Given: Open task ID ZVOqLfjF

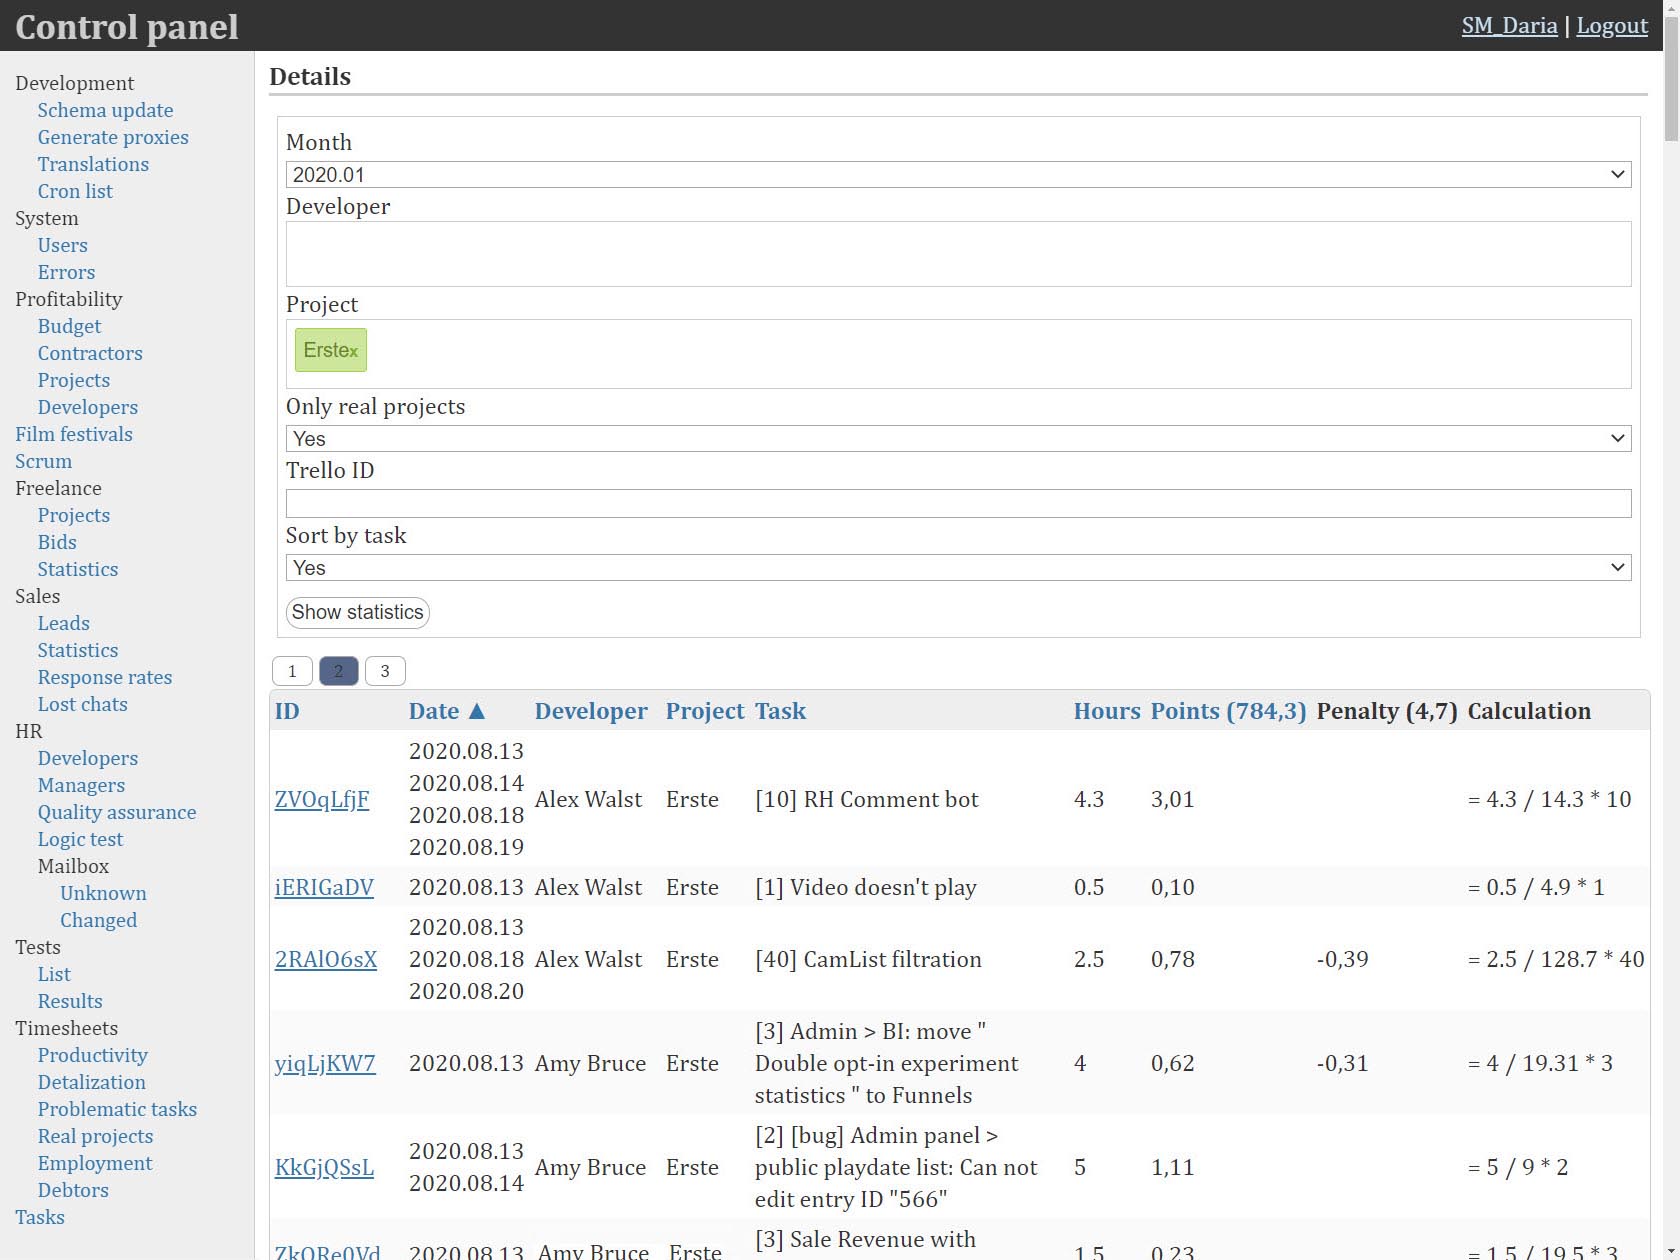Looking at the screenshot, I should [322, 799].
